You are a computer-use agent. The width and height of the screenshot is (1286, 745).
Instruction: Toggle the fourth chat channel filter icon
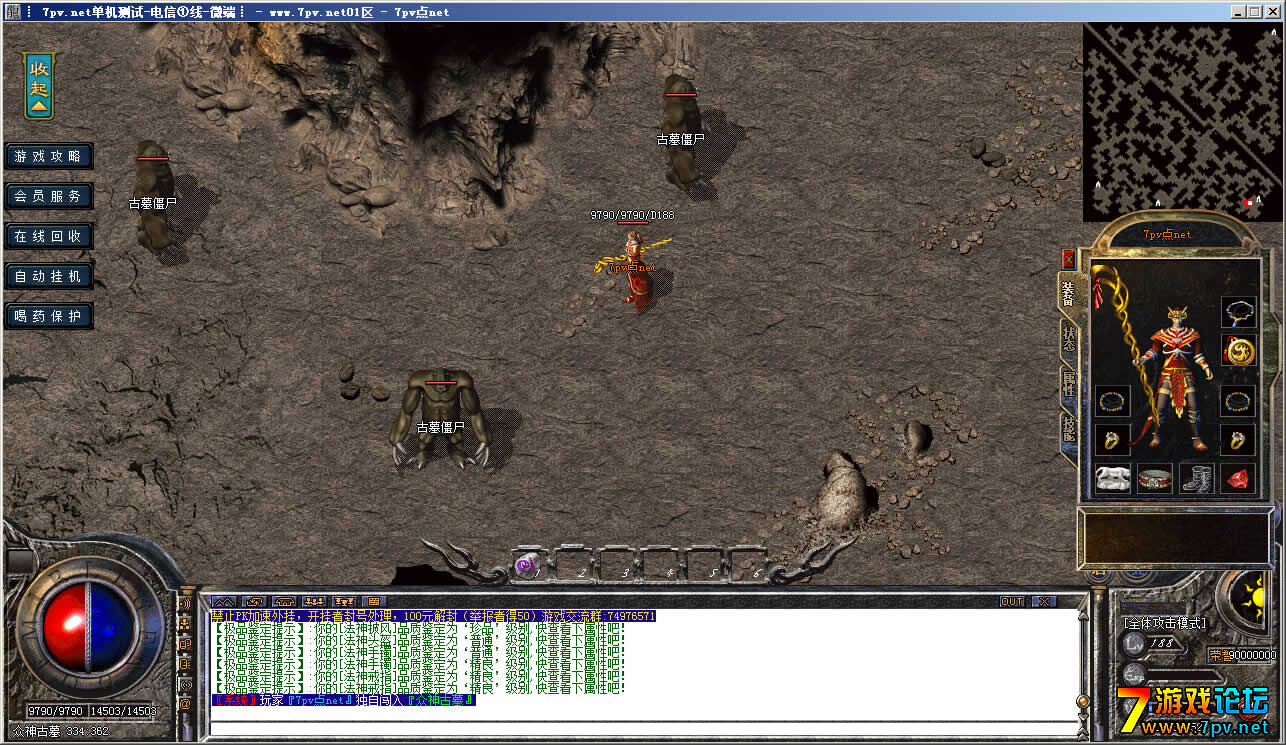(x=185, y=663)
